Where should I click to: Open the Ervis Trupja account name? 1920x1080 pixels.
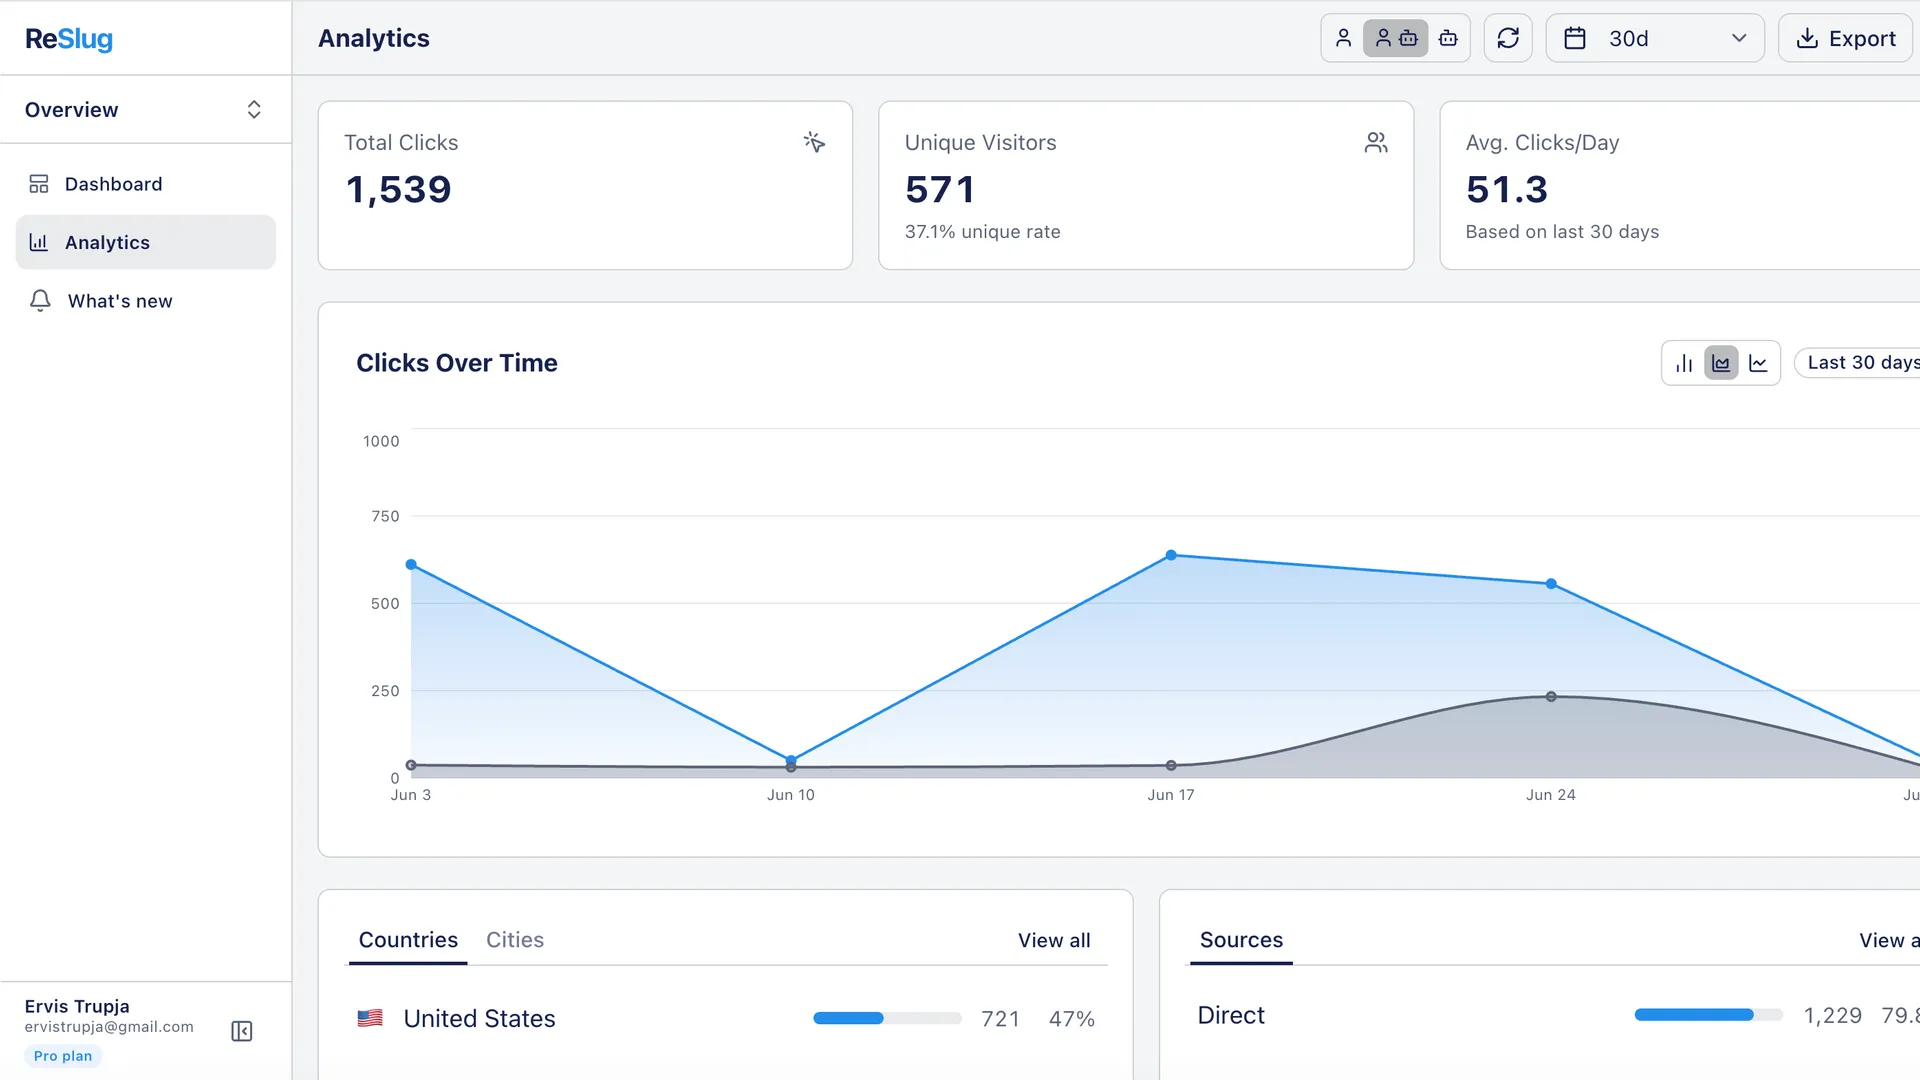pyautogui.click(x=77, y=1006)
